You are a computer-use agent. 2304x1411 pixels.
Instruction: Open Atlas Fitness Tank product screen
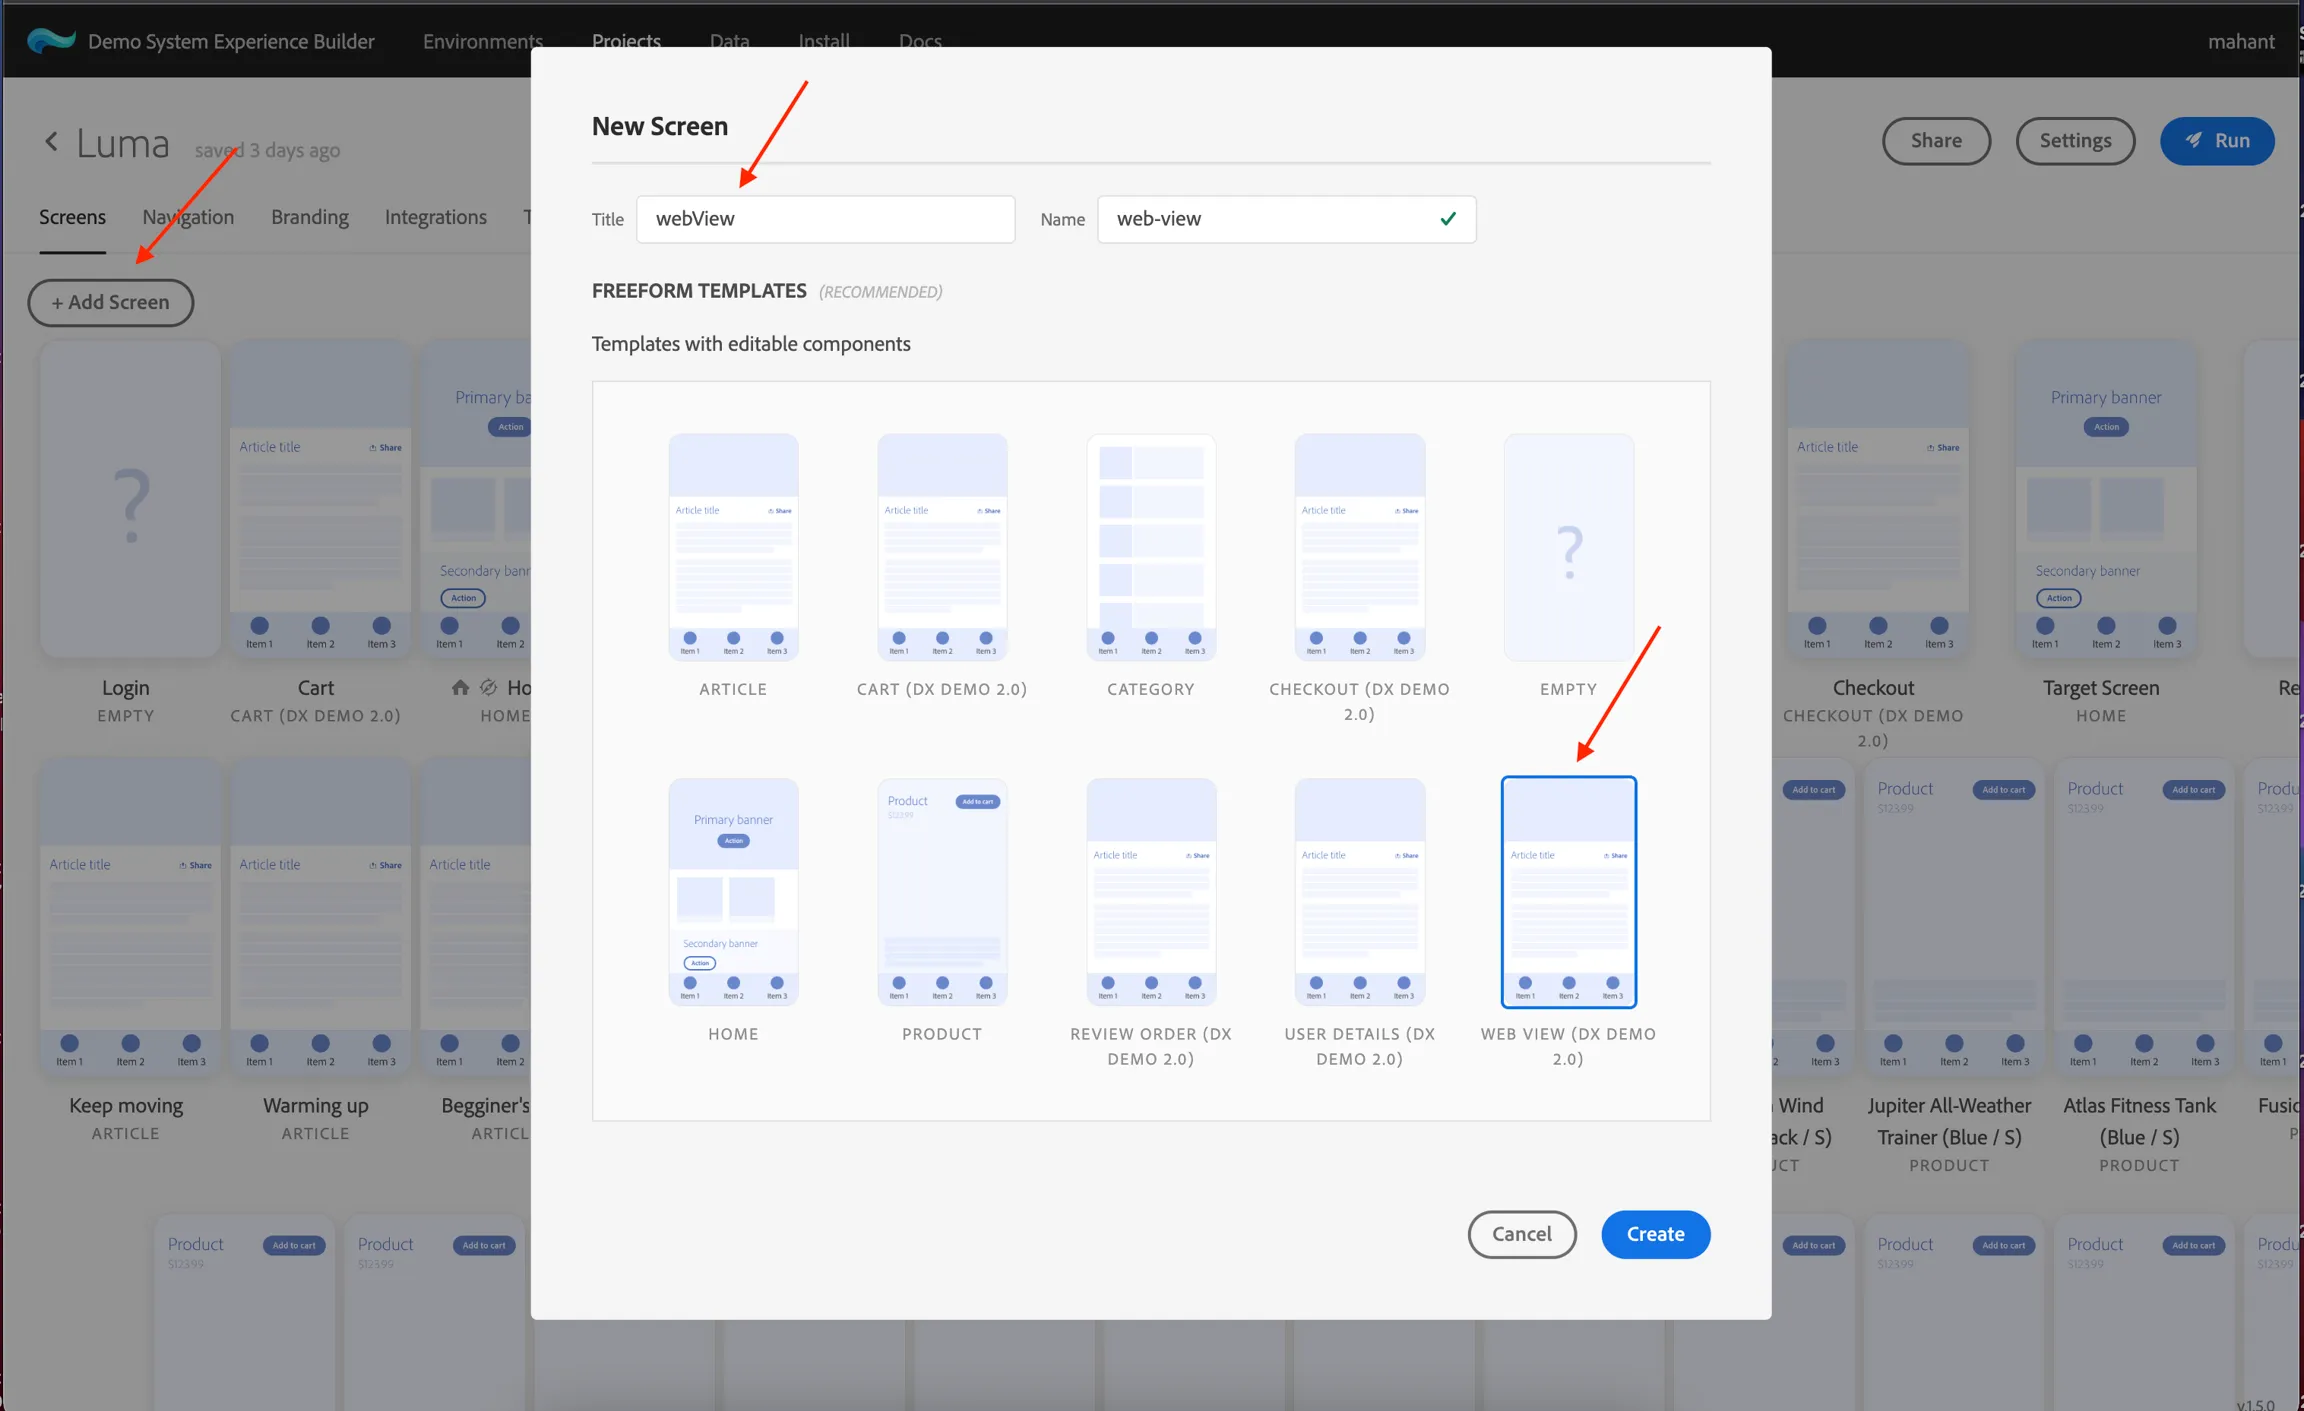pyautogui.click(x=2144, y=915)
